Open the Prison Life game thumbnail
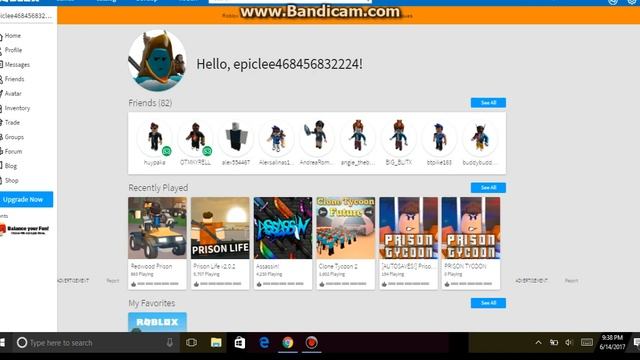Image resolution: width=640 pixels, height=360 pixels. (x=220, y=228)
